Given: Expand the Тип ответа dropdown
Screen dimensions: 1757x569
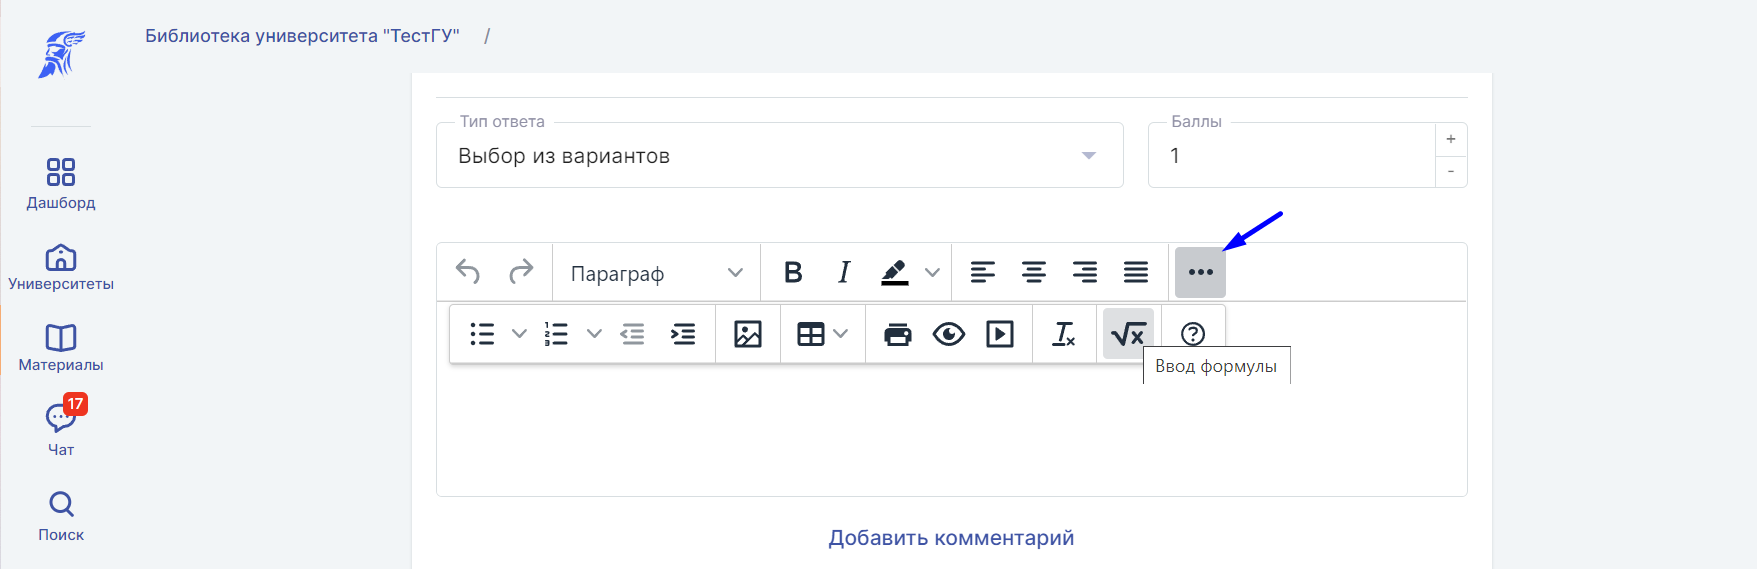Looking at the screenshot, I should tap(780, 155).
